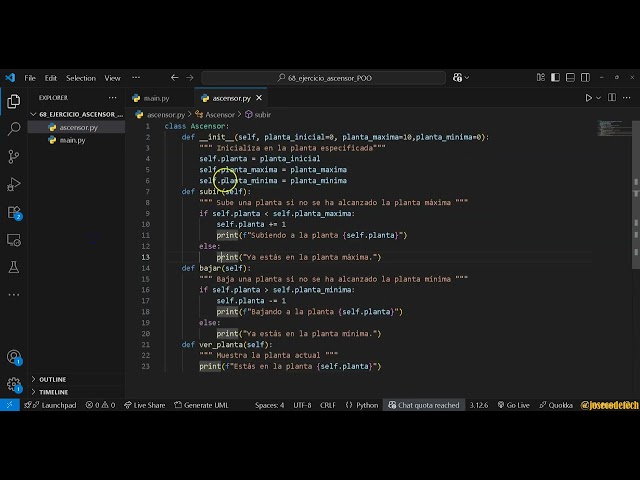This screenshot has height=480, width=640.
Task: Open remote window indicator in status bar
Action: 10,405
